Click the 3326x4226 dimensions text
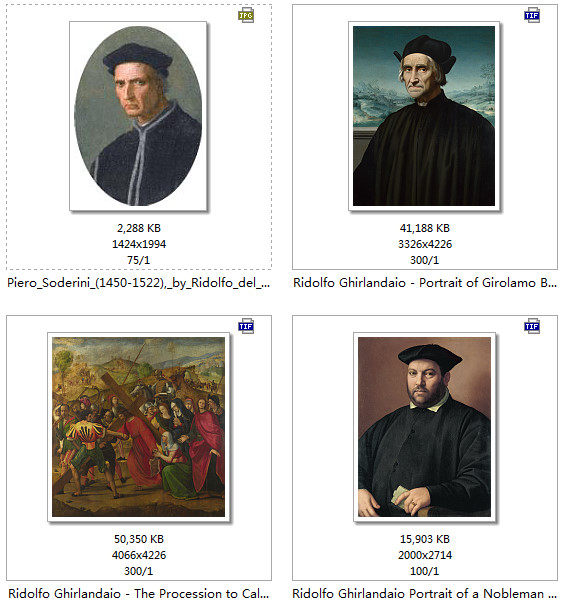The height and width of the screenshot is (609, 574). (x=425, y=244)
